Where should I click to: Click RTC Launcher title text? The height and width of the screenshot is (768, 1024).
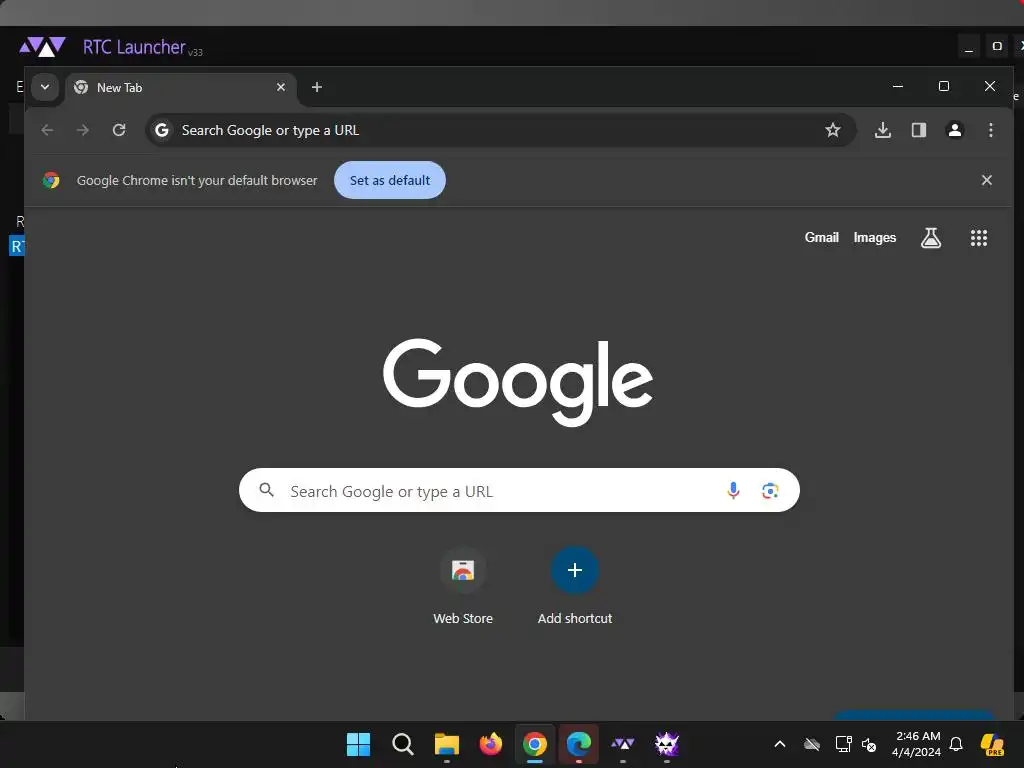134,47
